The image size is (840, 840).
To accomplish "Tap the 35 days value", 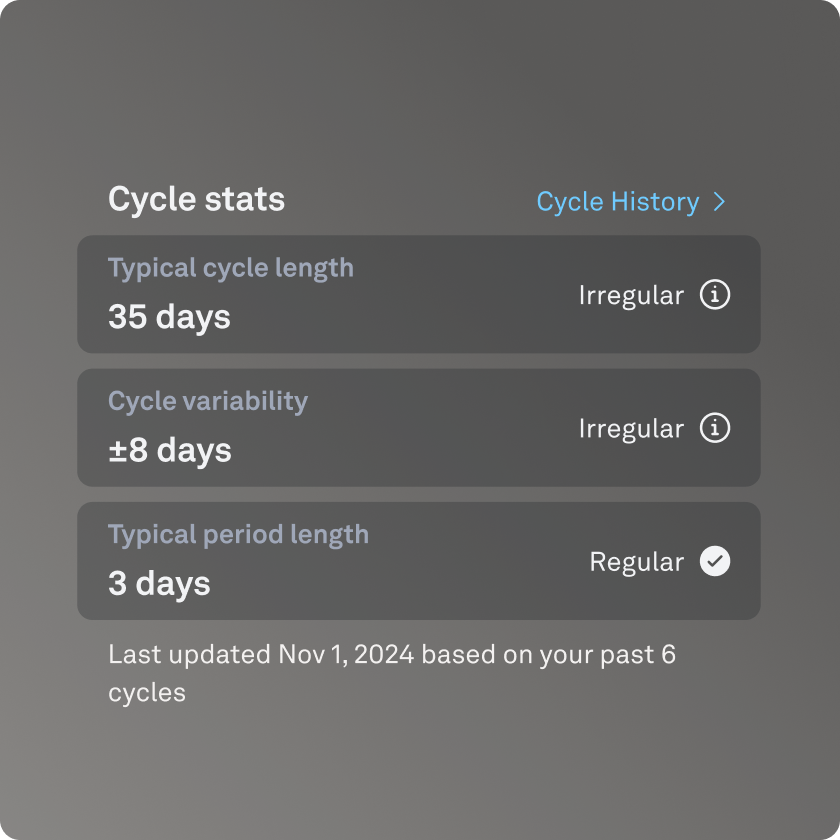I will pyautogui.click(x=169, y=317).
